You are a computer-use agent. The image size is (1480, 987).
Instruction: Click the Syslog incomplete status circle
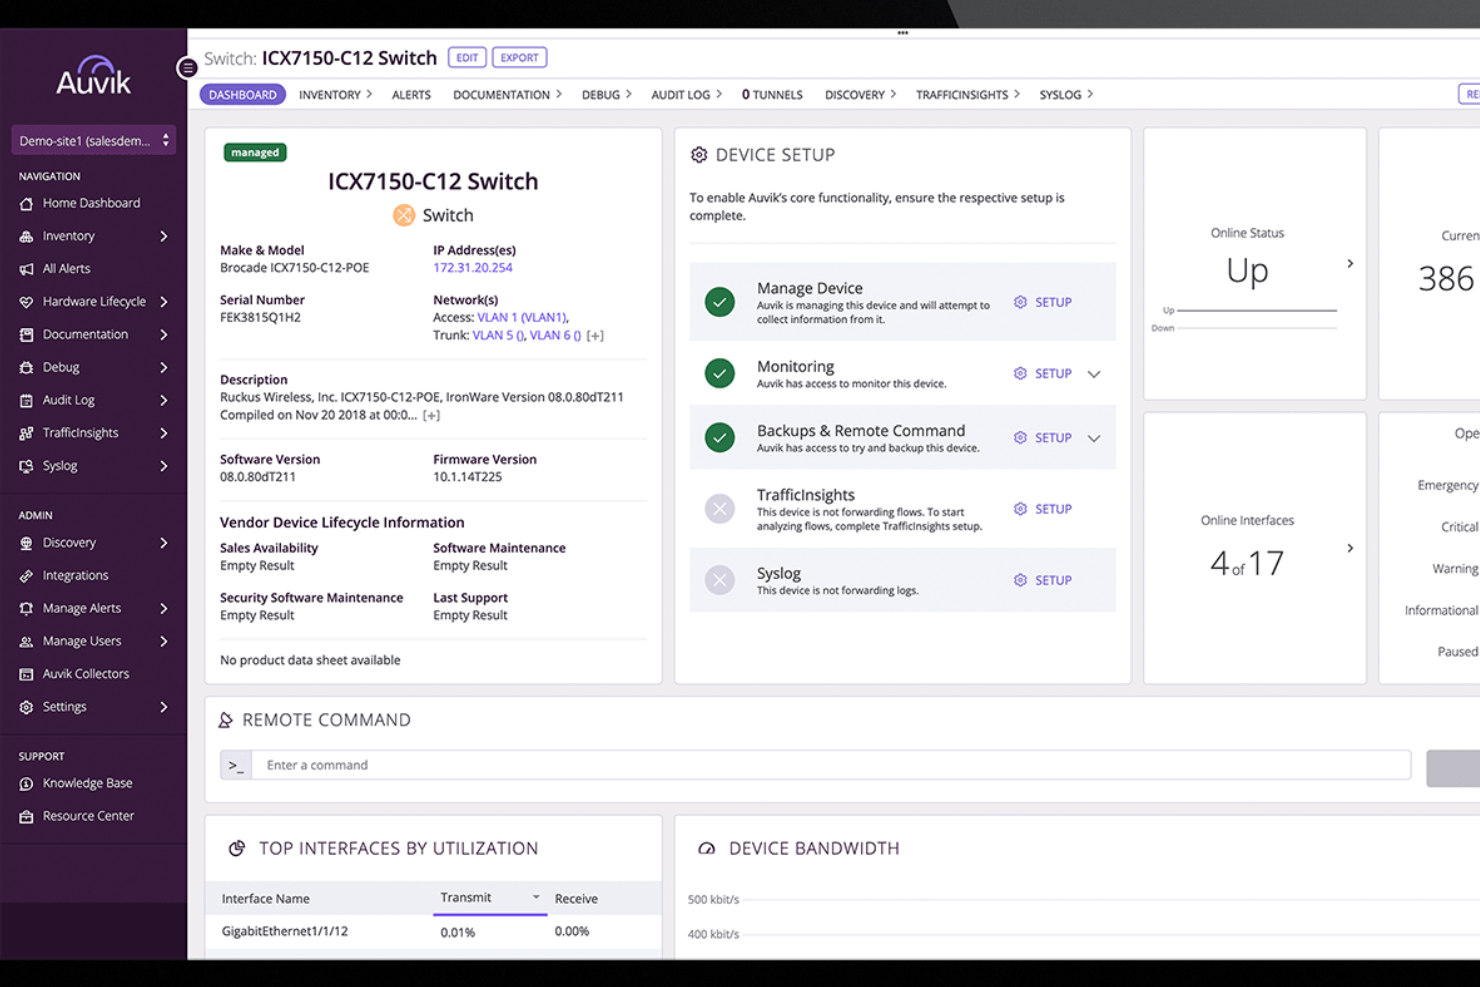coord(720,580)
